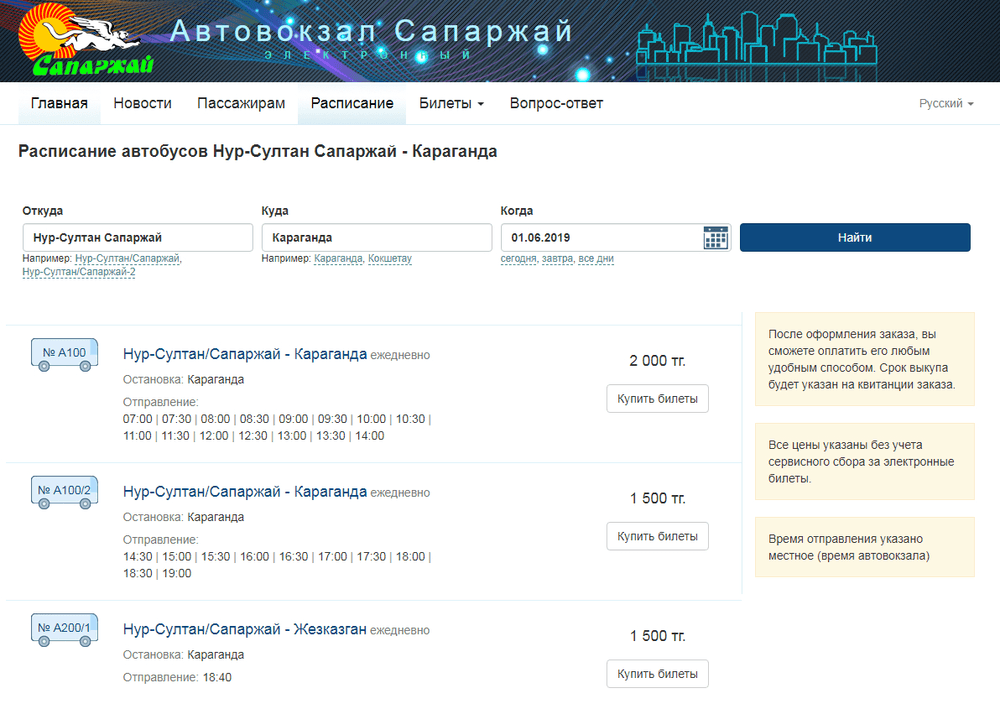The width and height of the screenshot is (1000, 709).
Task: Click the date field showing 01.06.2019
Action: (x=602, y=237)
